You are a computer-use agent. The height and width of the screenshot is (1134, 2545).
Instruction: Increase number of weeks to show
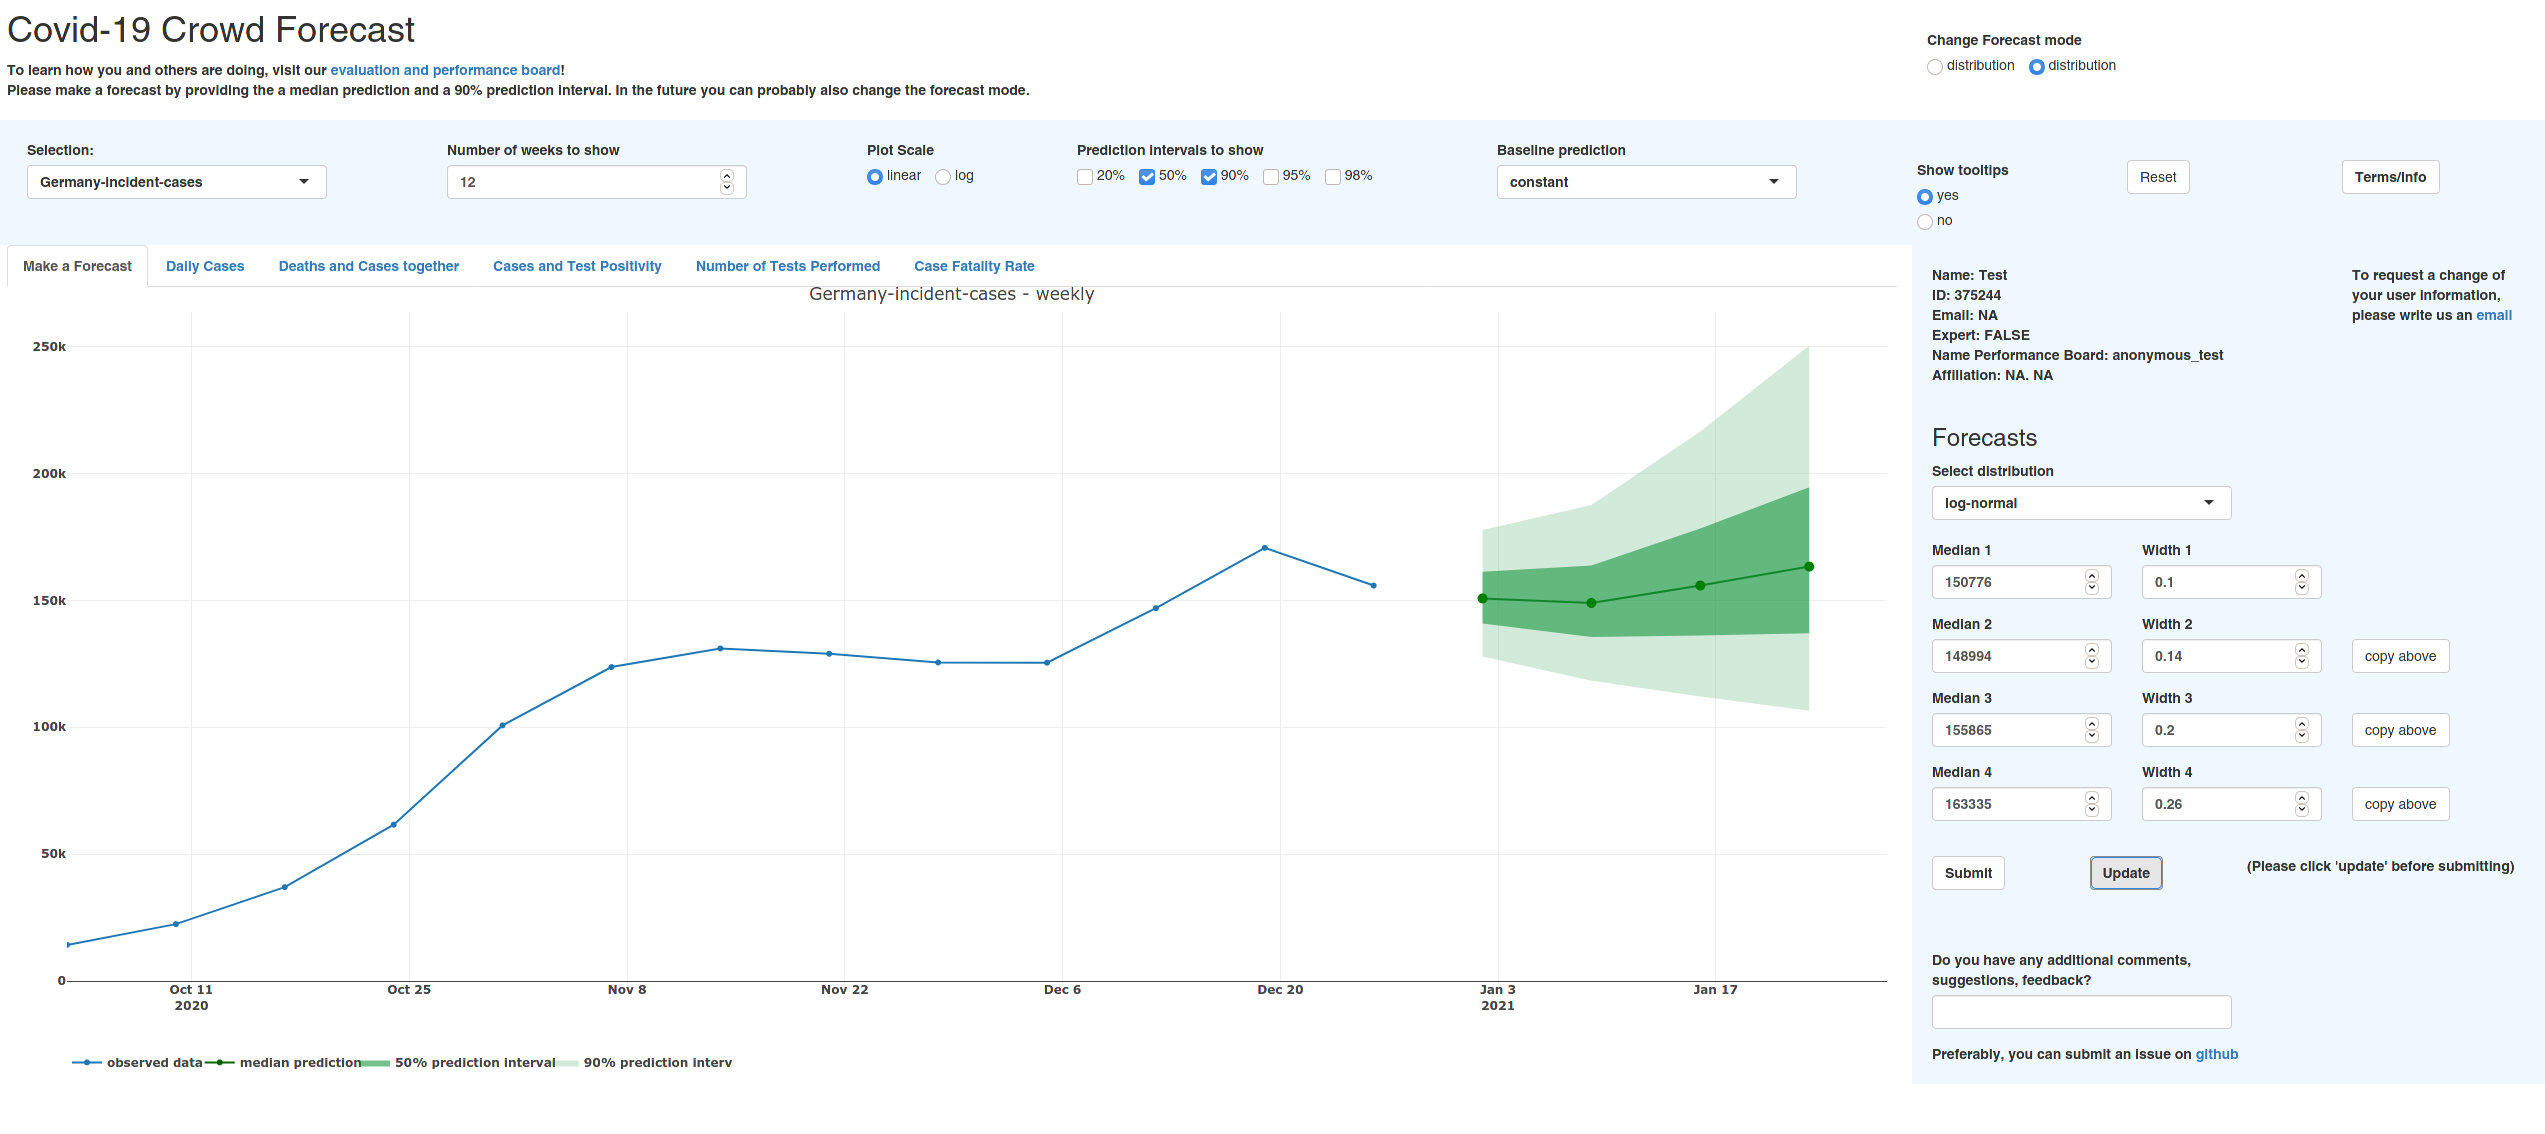[727, 176]
